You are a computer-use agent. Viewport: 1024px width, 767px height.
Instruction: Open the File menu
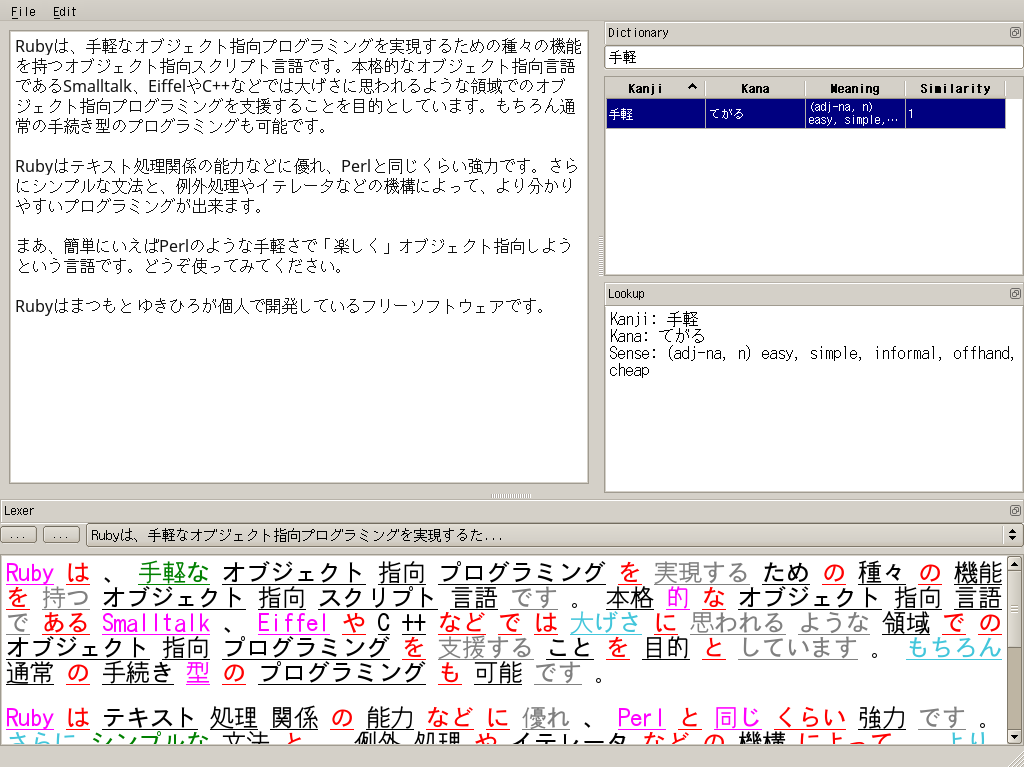coord(24,12)
